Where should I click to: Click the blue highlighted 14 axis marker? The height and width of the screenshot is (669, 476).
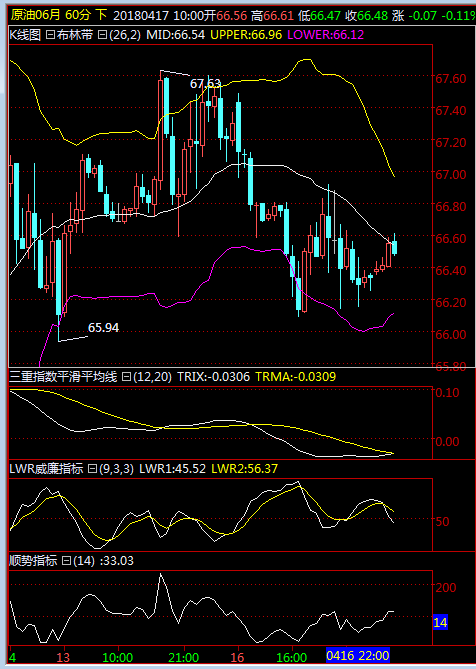440,623
